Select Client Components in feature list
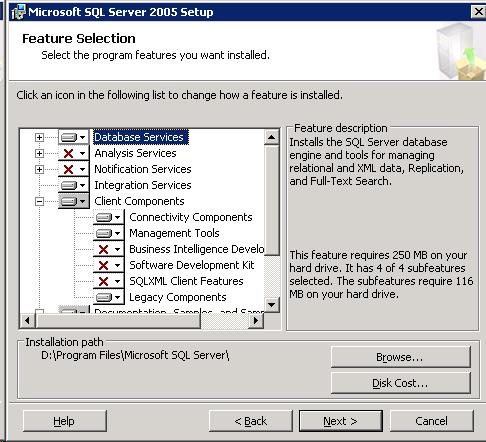486x442 pixels. click(x=139, y=201)
